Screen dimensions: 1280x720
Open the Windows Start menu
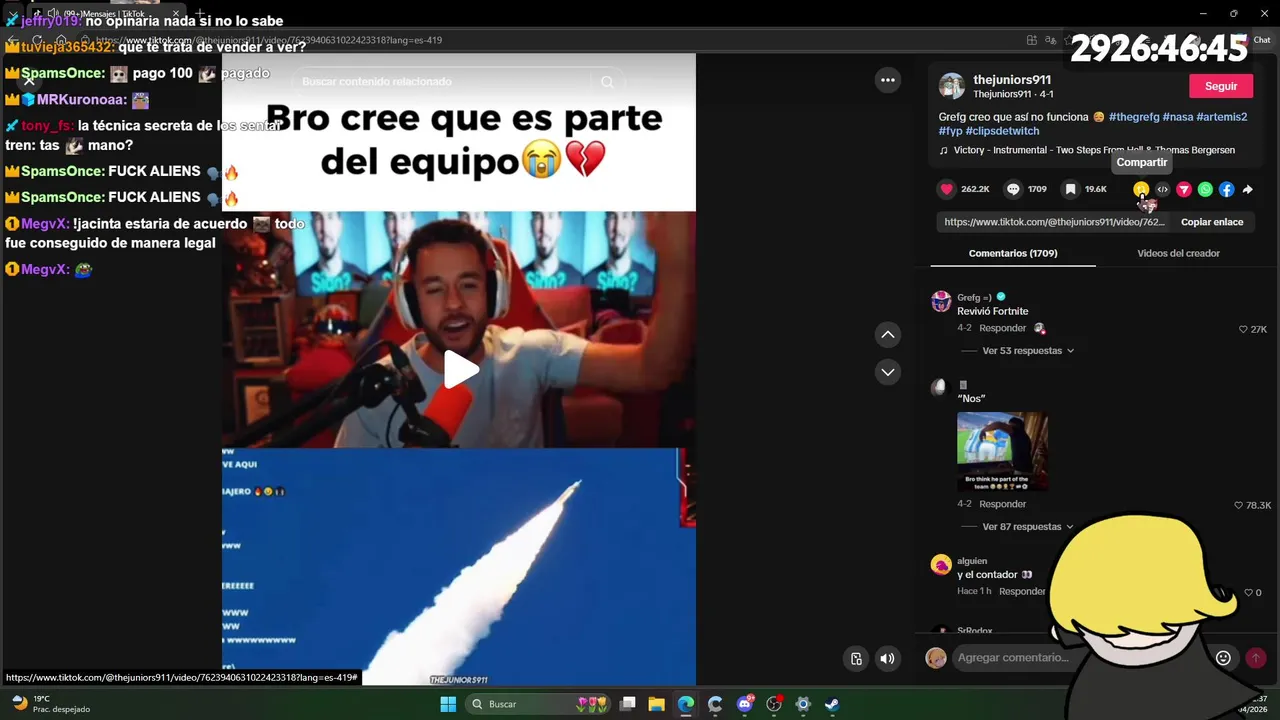pyautogui.click(x=448, y=704)
